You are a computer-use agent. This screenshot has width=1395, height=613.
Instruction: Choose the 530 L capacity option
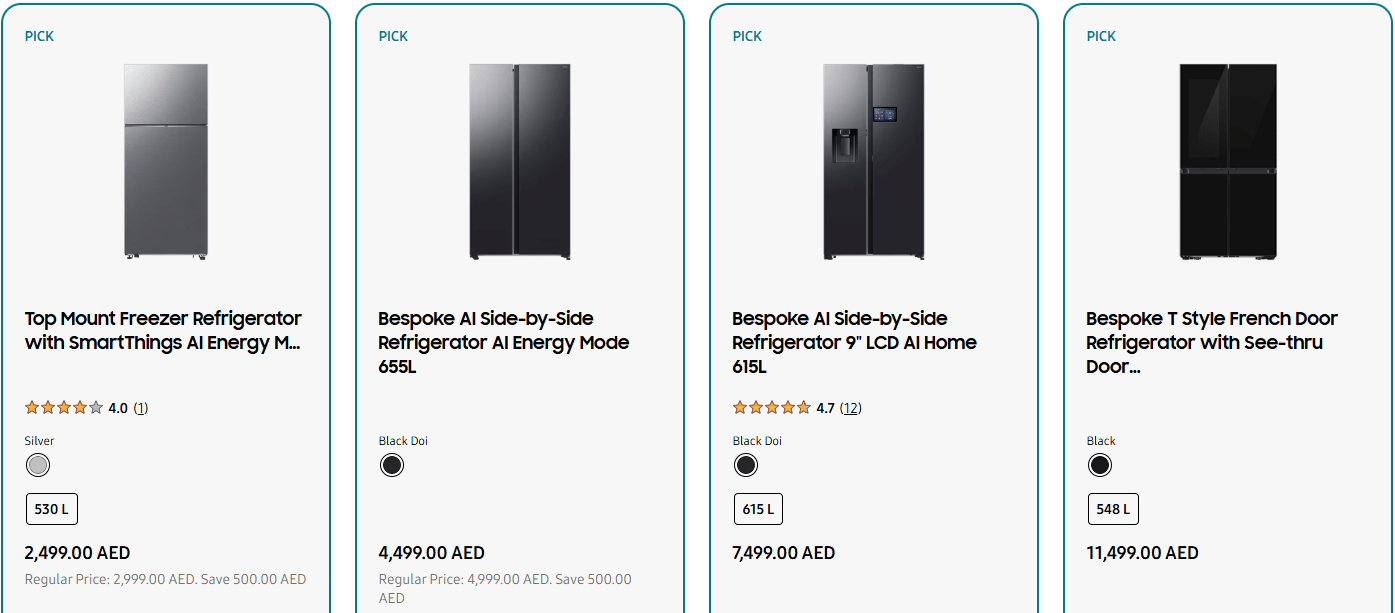pyautogui.click(x=52, y=509)
